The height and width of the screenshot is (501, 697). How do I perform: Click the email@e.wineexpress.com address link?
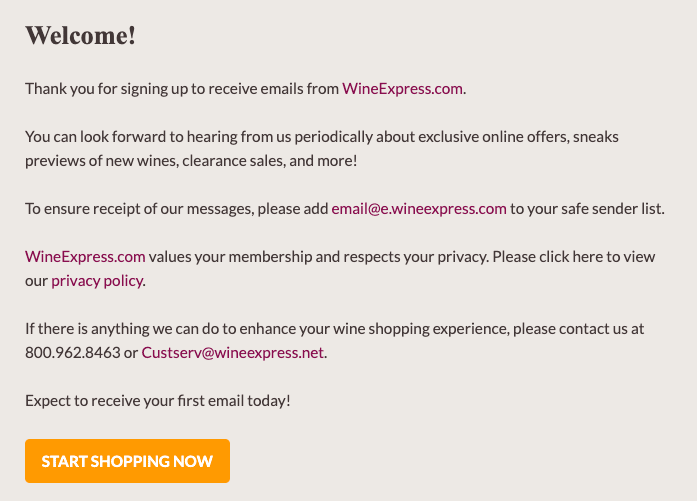[419, 208]
